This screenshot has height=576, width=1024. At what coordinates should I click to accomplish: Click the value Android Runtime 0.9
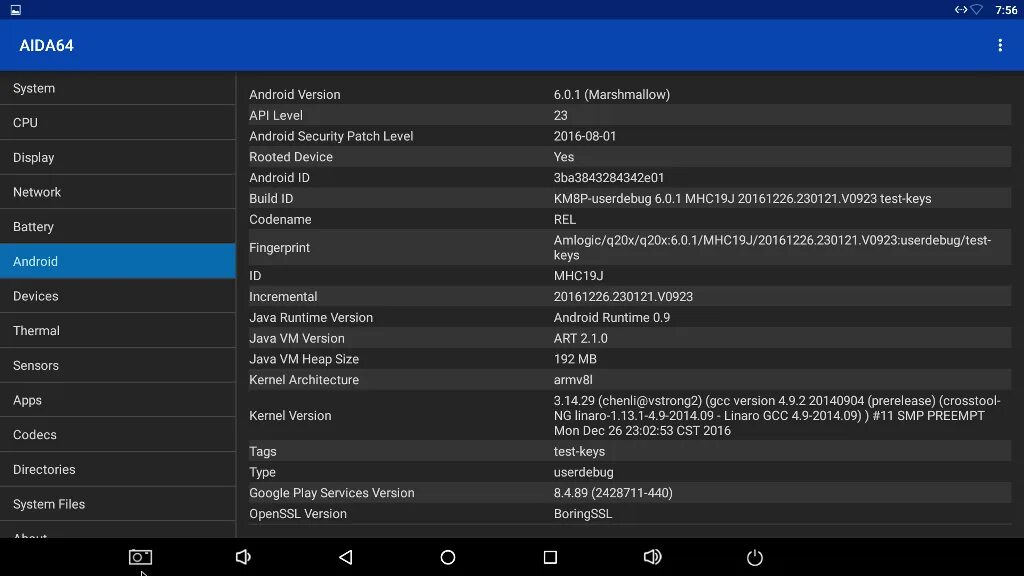point(612,317)
